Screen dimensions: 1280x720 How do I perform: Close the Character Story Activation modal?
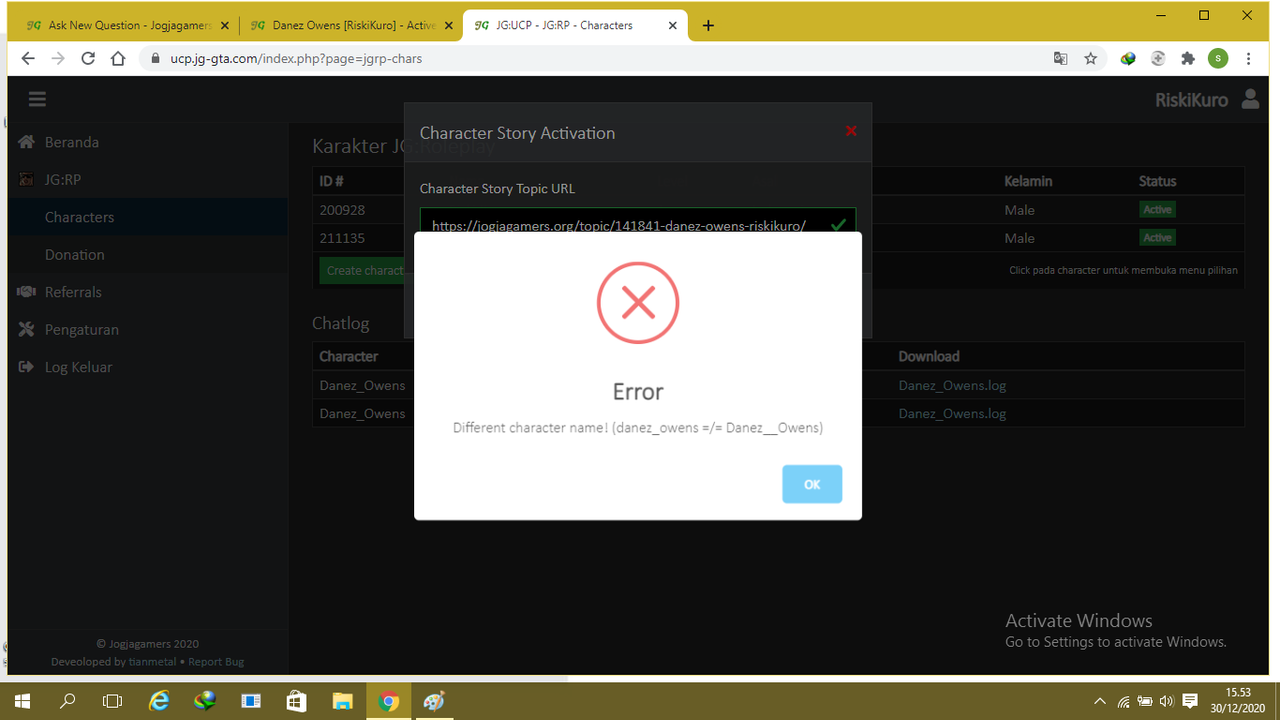point(851,131)
